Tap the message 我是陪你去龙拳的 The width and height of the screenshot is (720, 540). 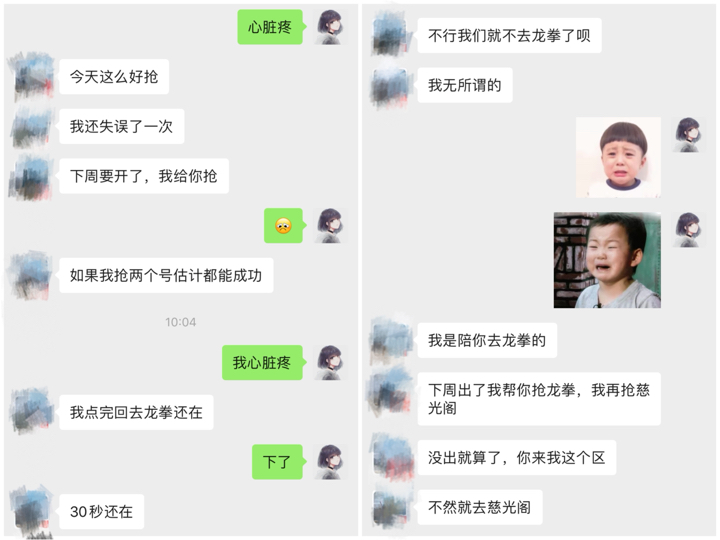tap(487, 340)
